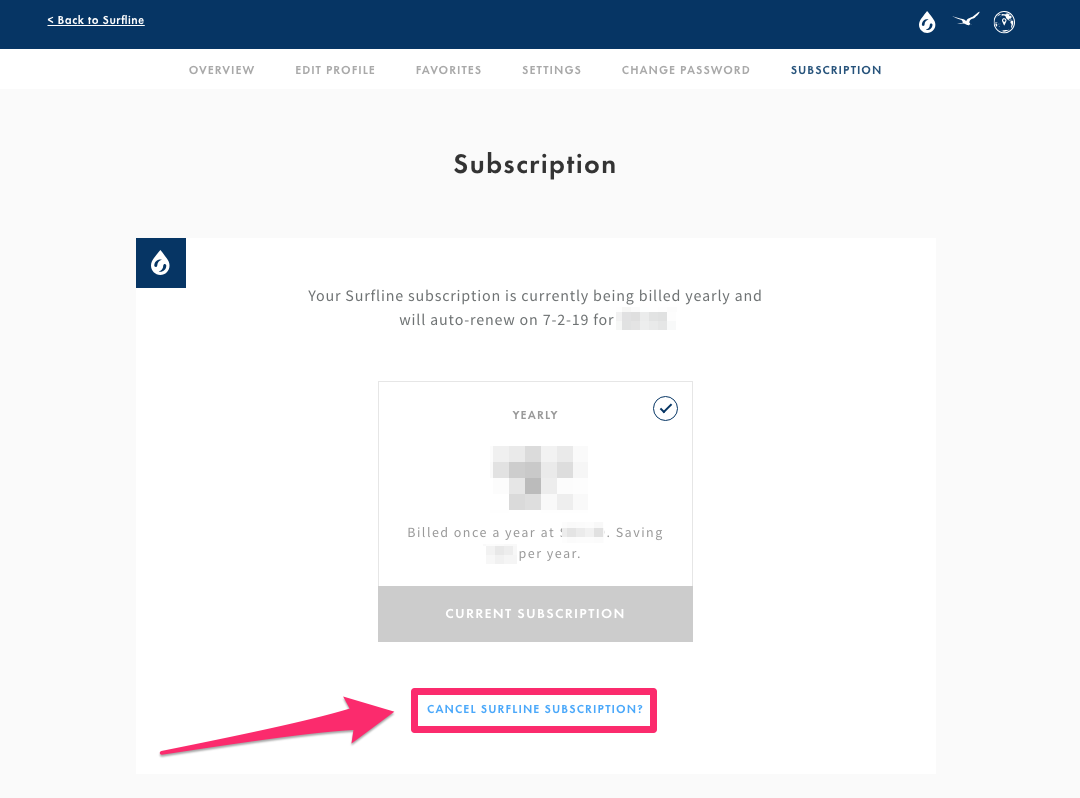Viewport: 1080px width, 798px height.
Task: Click the 'Billed once a year' description text
Action: point(535,543)
